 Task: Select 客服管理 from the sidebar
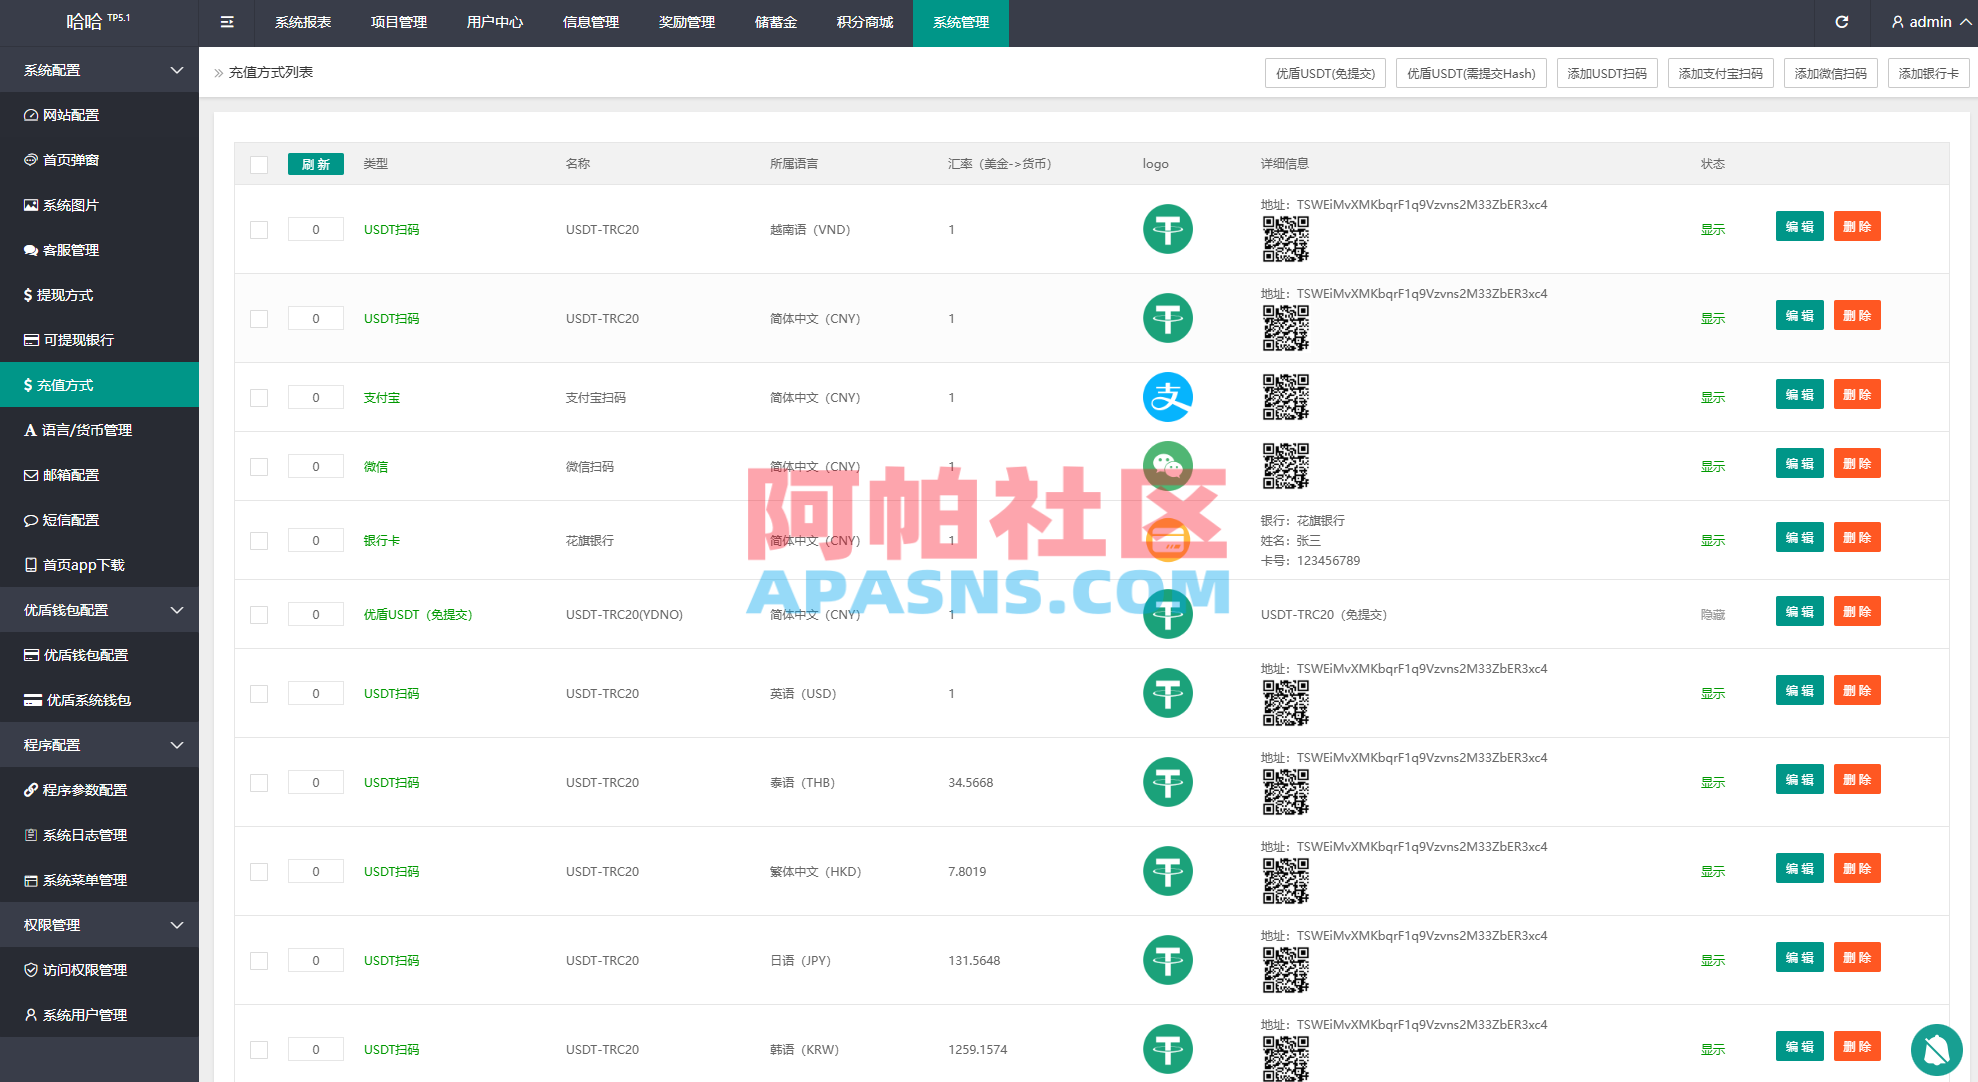75,250
